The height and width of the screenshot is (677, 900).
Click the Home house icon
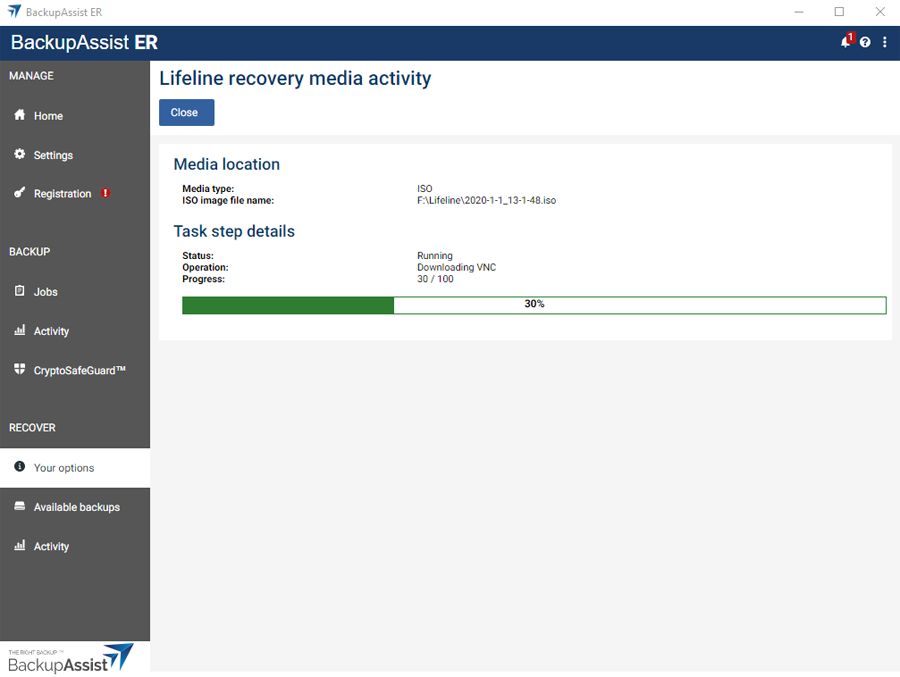click(20, 115)
